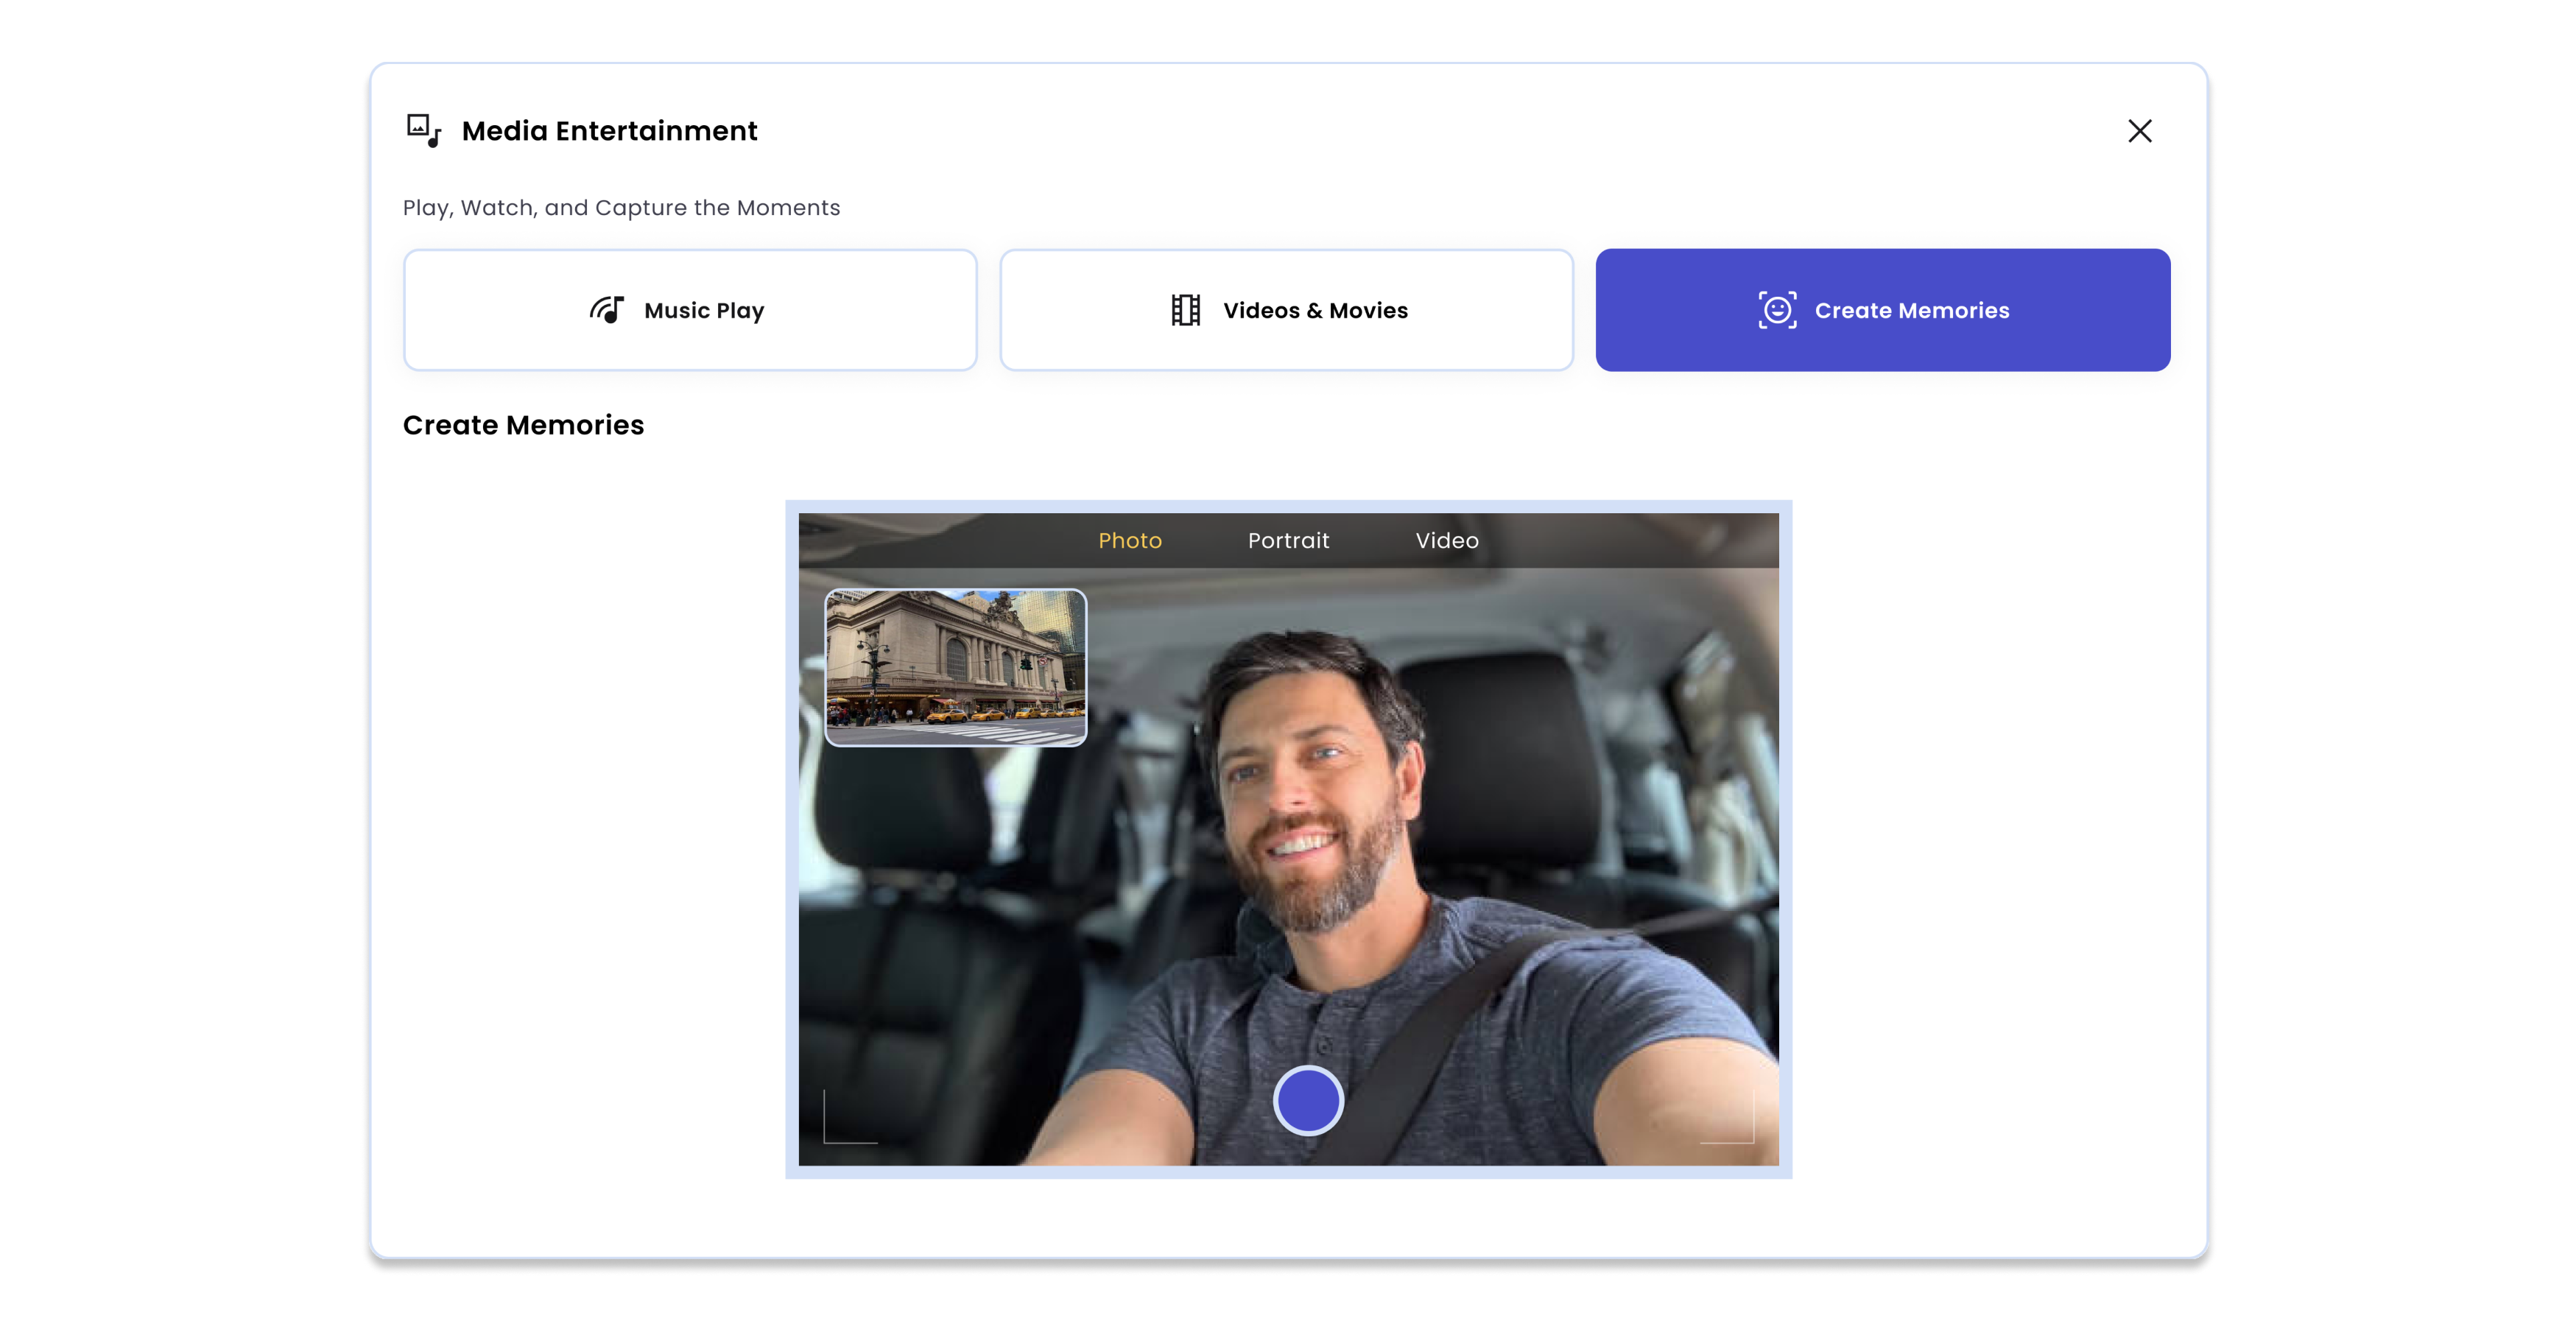Click the Media Entertainment header icon
The image size is (2576, 1321).
tap(424, 130)
